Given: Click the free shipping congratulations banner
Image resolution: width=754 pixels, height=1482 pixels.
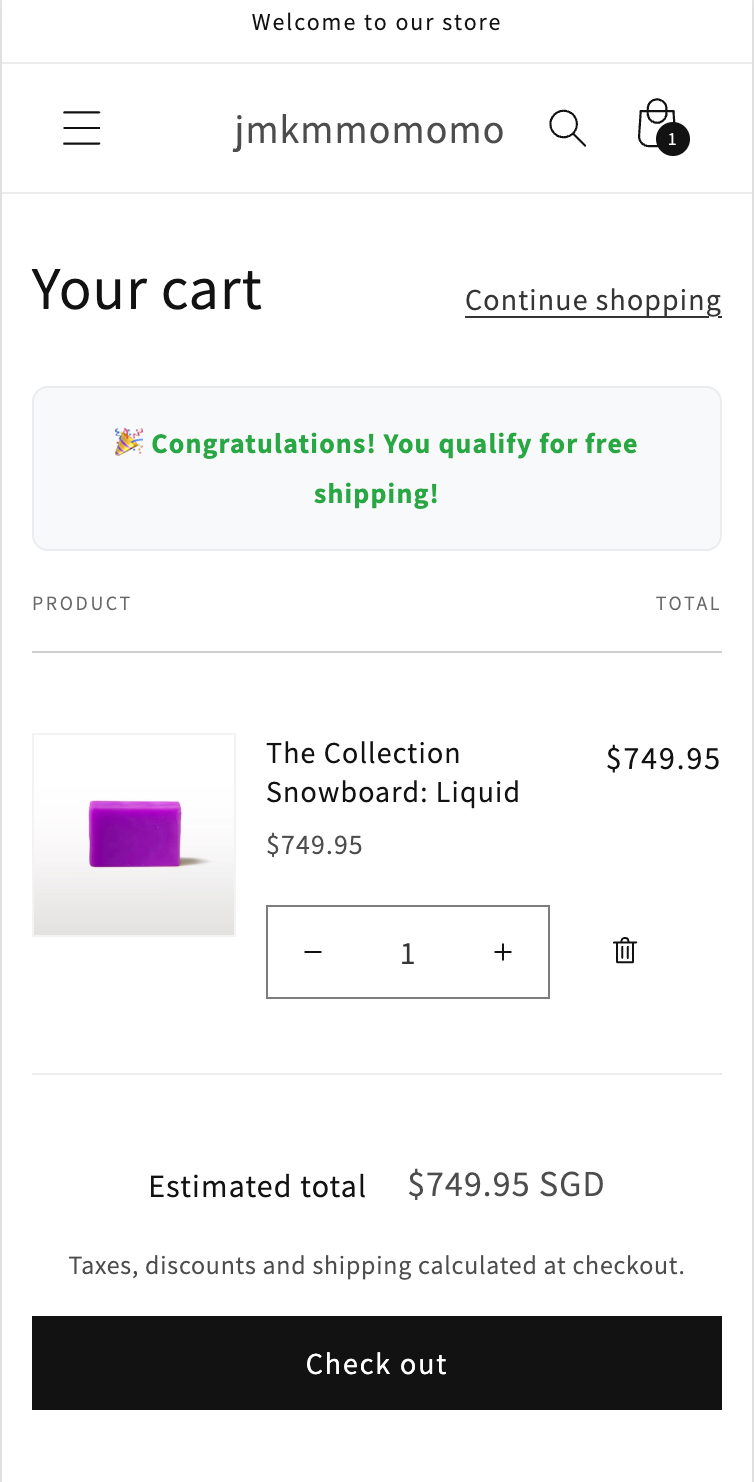Looking at the screenshot, I should coord(377,468).
